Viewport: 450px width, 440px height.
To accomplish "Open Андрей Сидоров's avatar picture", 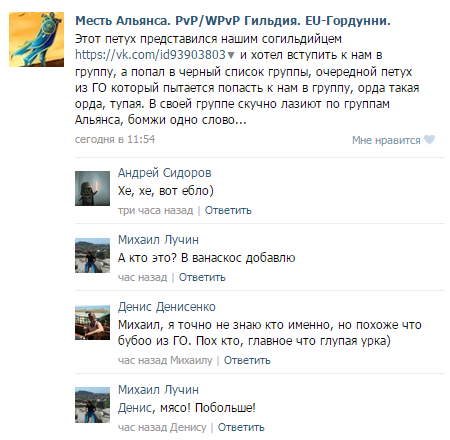I will tap(92, 188).
